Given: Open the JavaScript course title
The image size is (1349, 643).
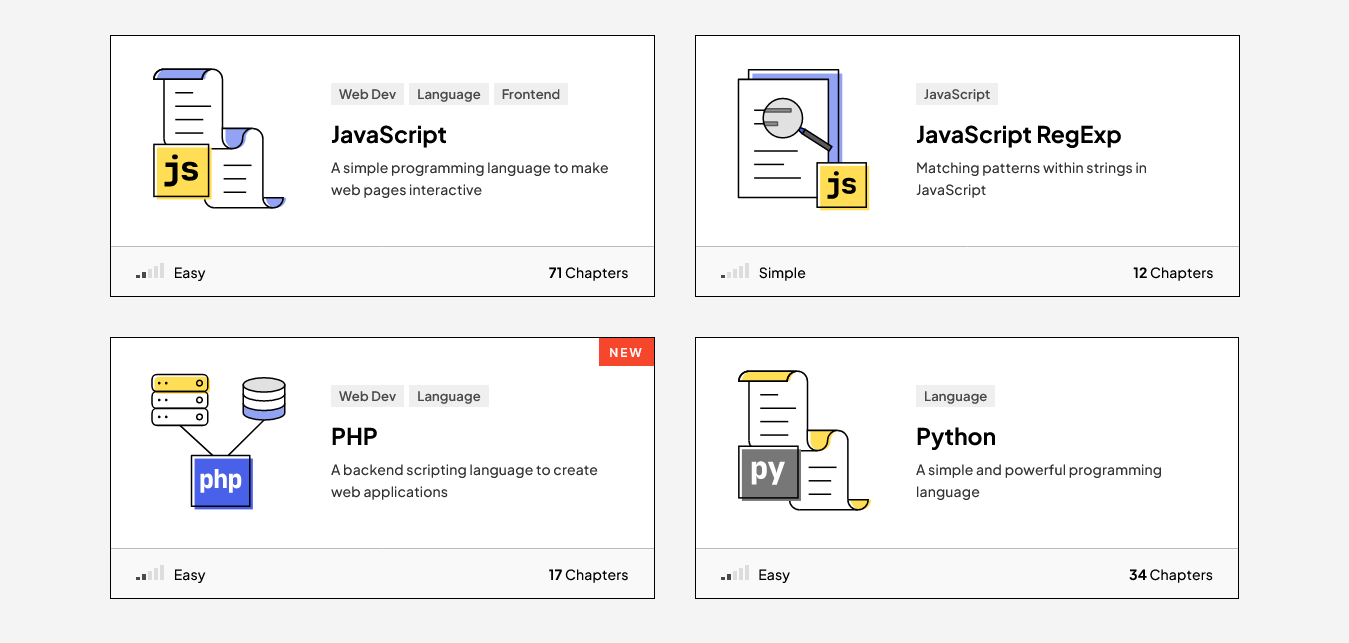Looking at the screenshot, I should 389,135.
